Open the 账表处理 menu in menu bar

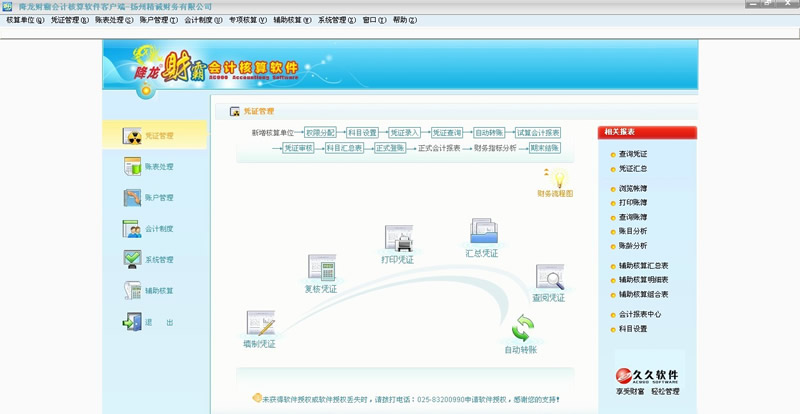pyautogui.click(x=114, y=20)
